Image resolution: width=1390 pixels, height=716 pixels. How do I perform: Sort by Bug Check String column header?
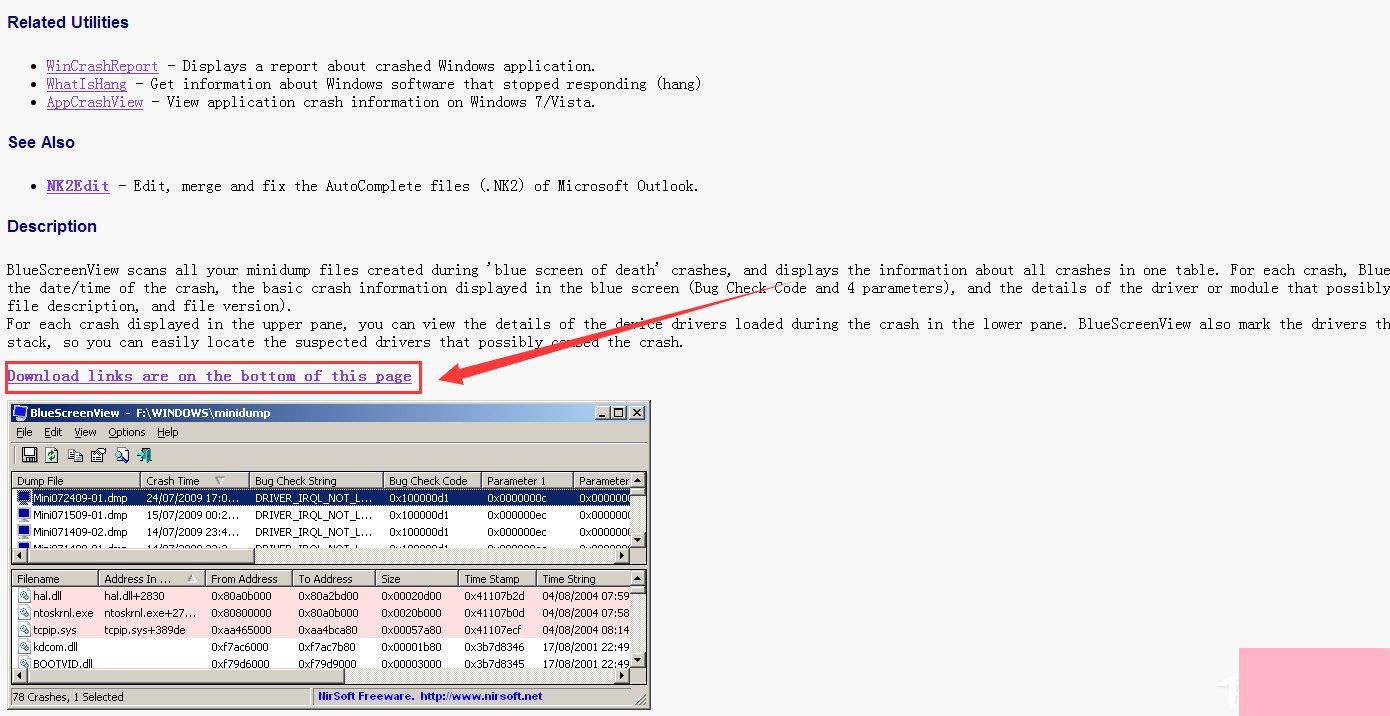click(x=316, y=480)
